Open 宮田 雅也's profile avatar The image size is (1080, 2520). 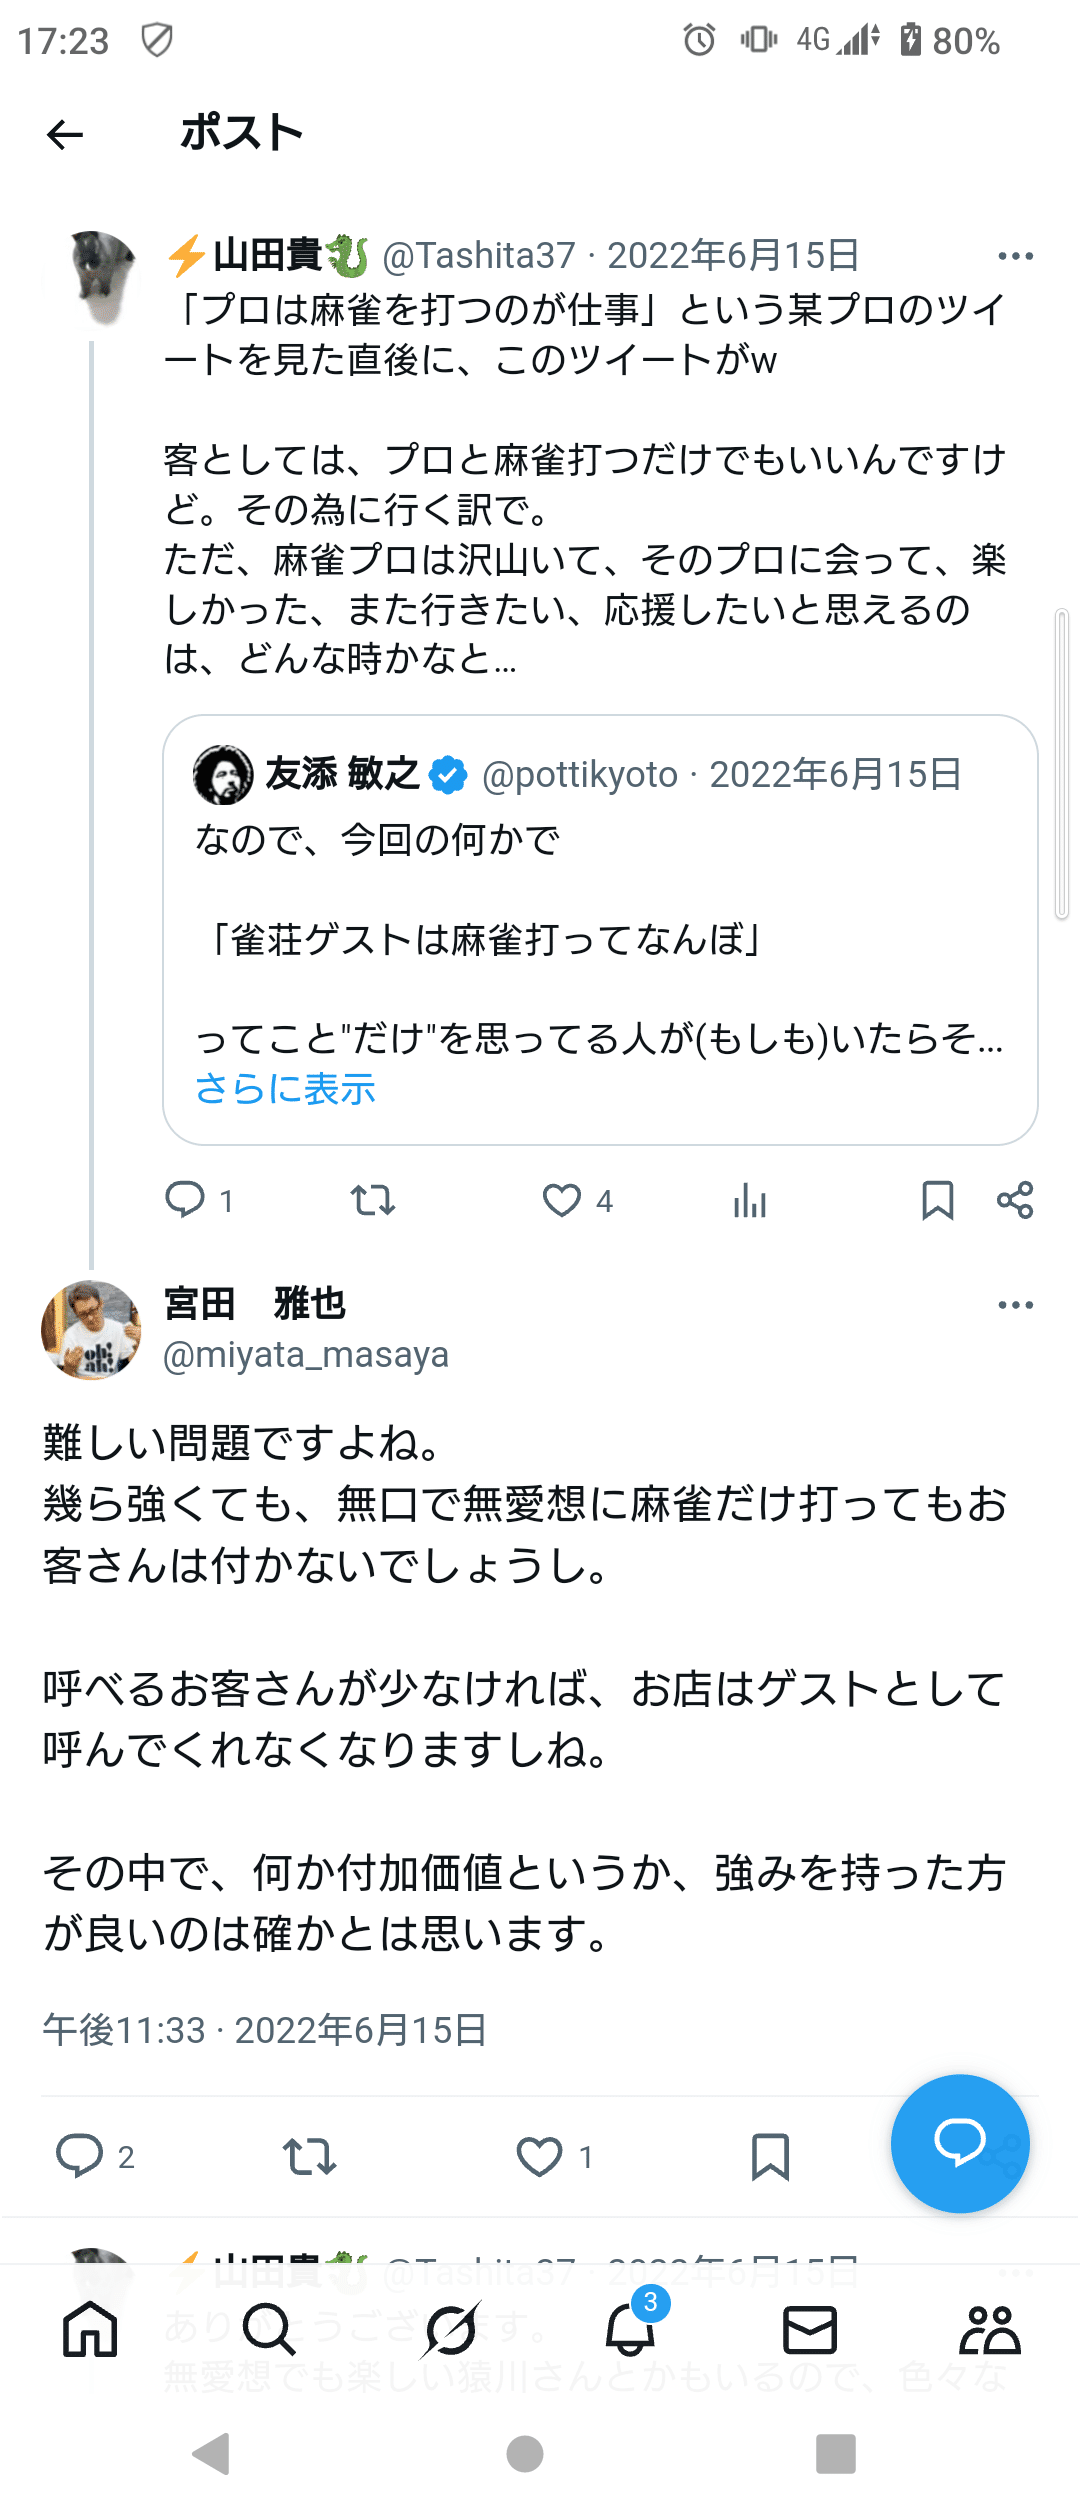coord(92,1330)
